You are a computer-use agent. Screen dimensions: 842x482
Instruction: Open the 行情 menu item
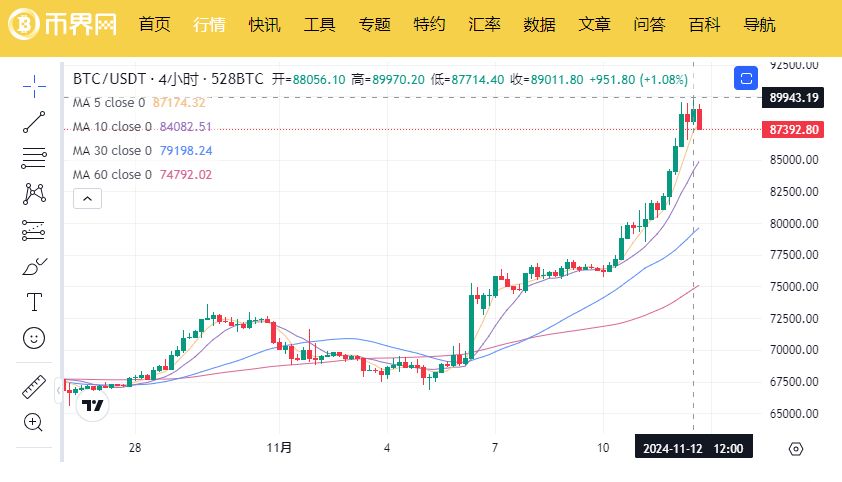click(x=209, y=25)
